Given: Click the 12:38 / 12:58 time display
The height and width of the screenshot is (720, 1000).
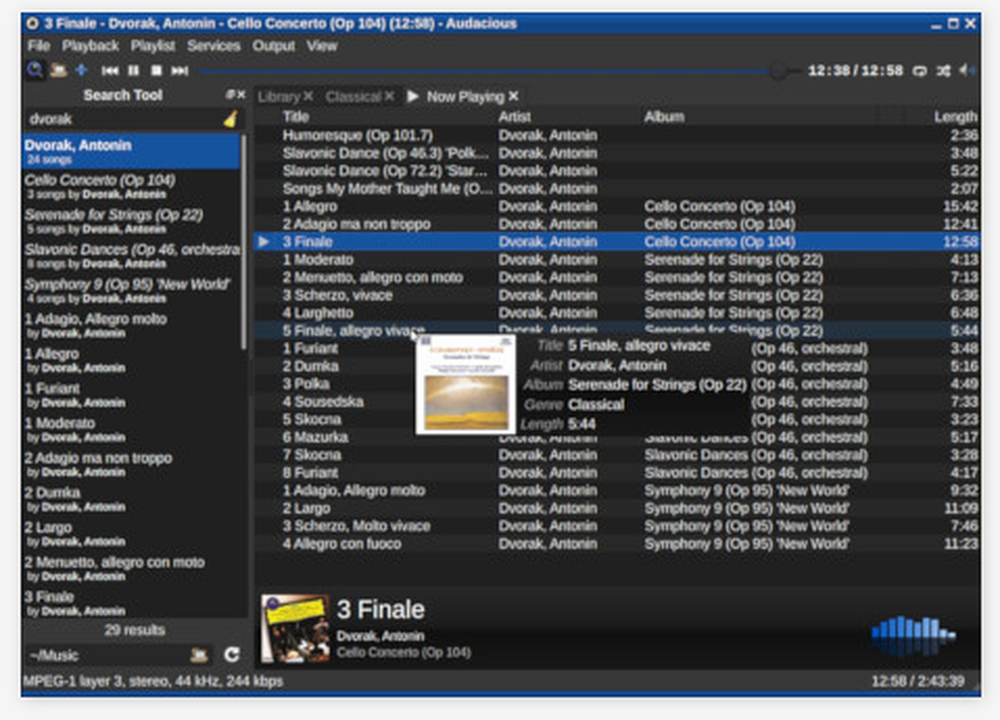Looking at the screenshot, I should pyautogui.click(x=855, y=70).
